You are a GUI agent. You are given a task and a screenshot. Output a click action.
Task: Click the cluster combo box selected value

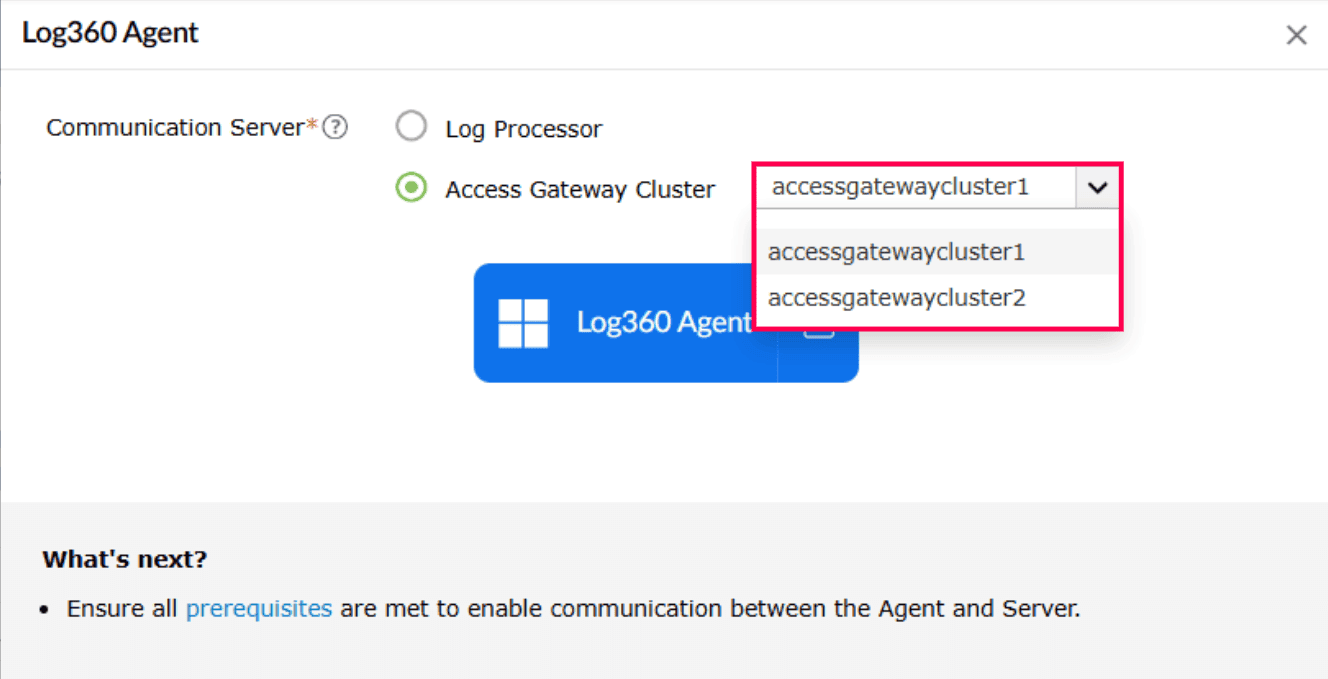915,187
